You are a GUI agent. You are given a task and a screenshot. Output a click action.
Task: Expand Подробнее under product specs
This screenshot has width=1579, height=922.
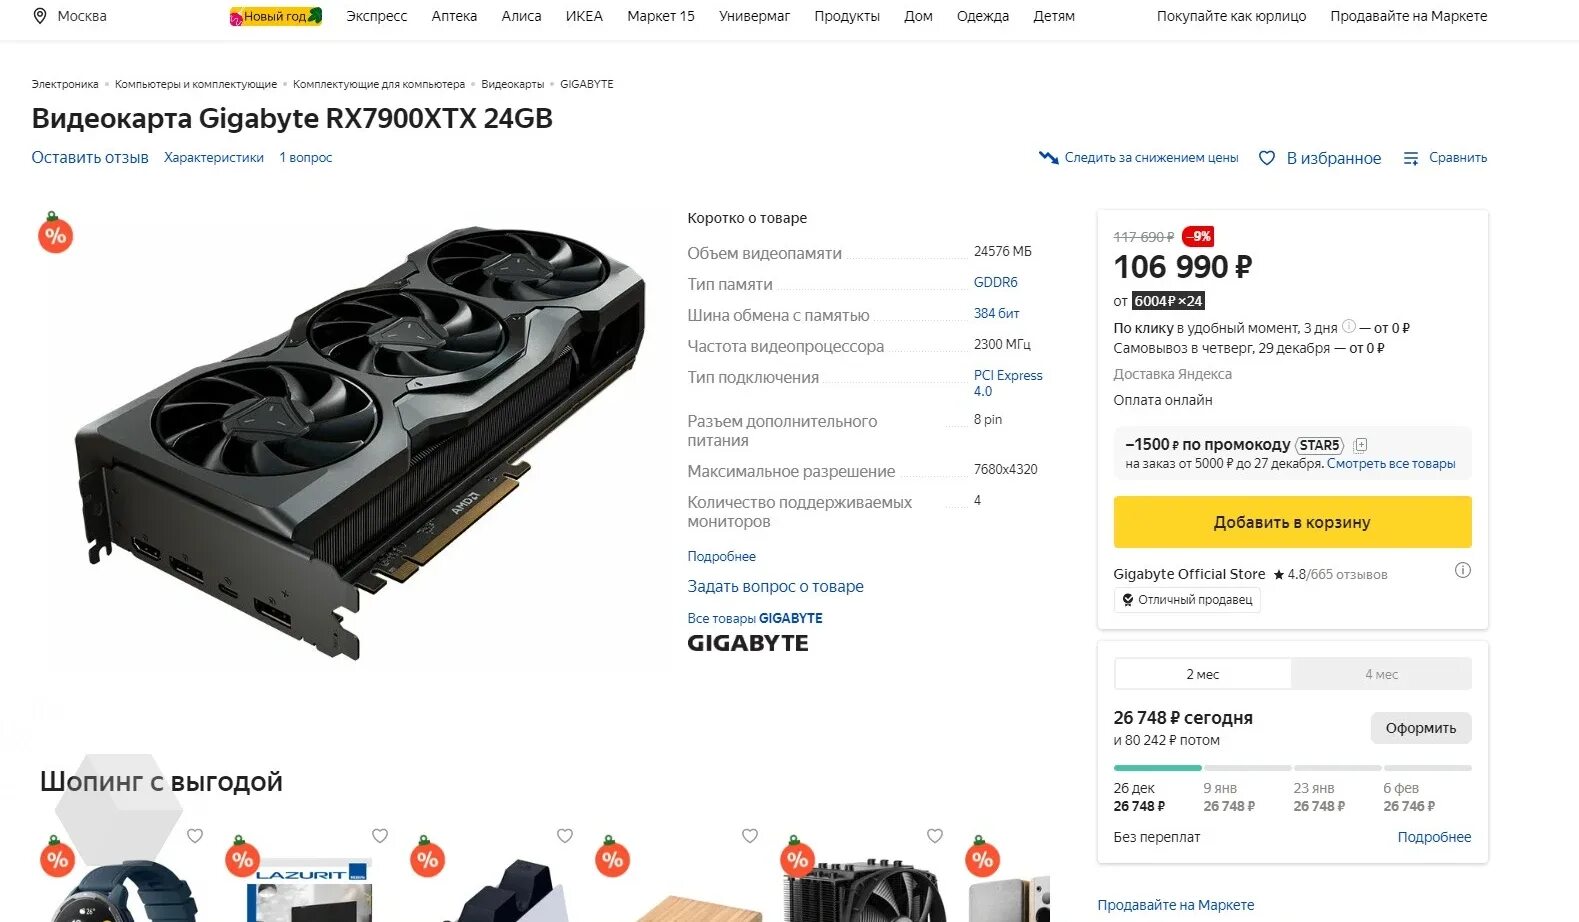point(721,556)
